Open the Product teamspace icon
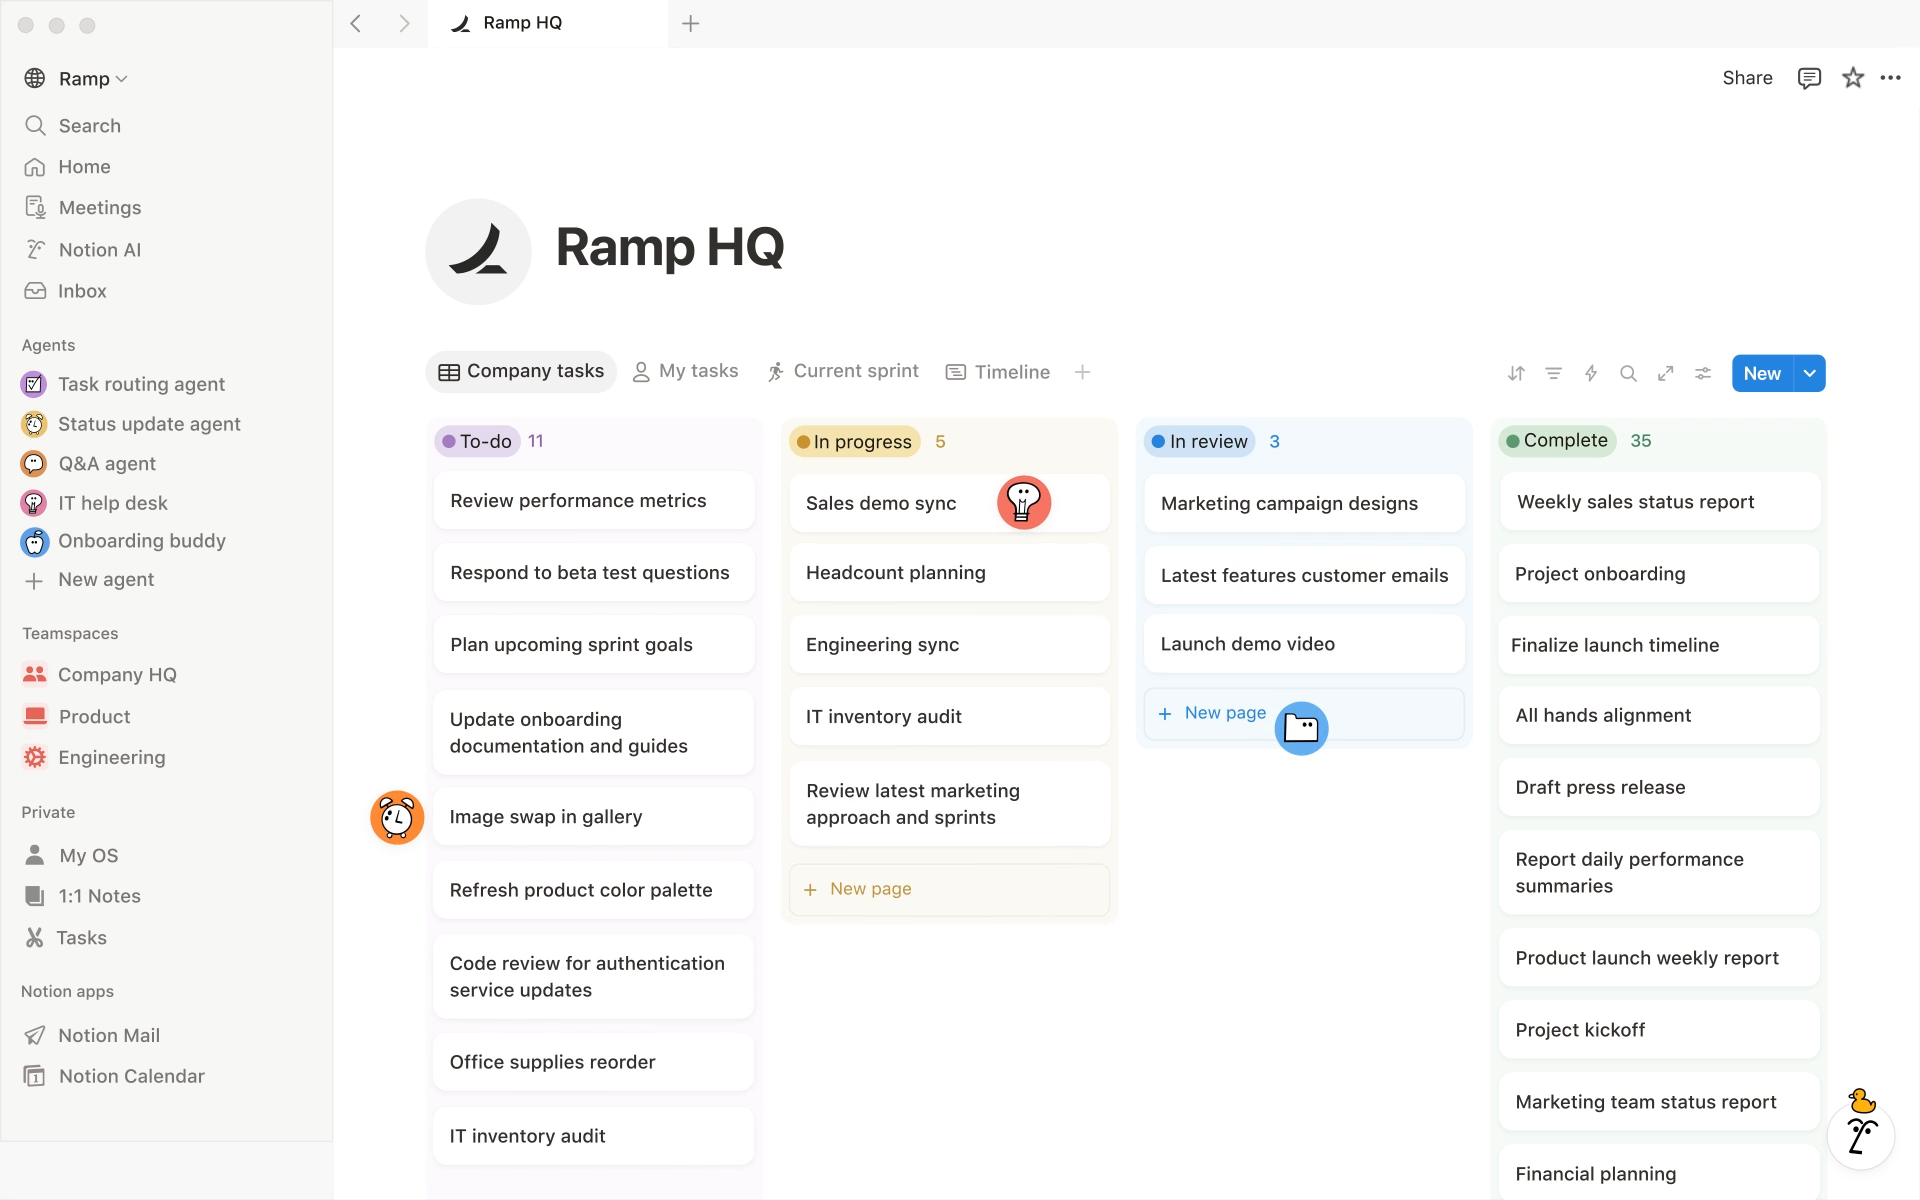 click(35, 716)
